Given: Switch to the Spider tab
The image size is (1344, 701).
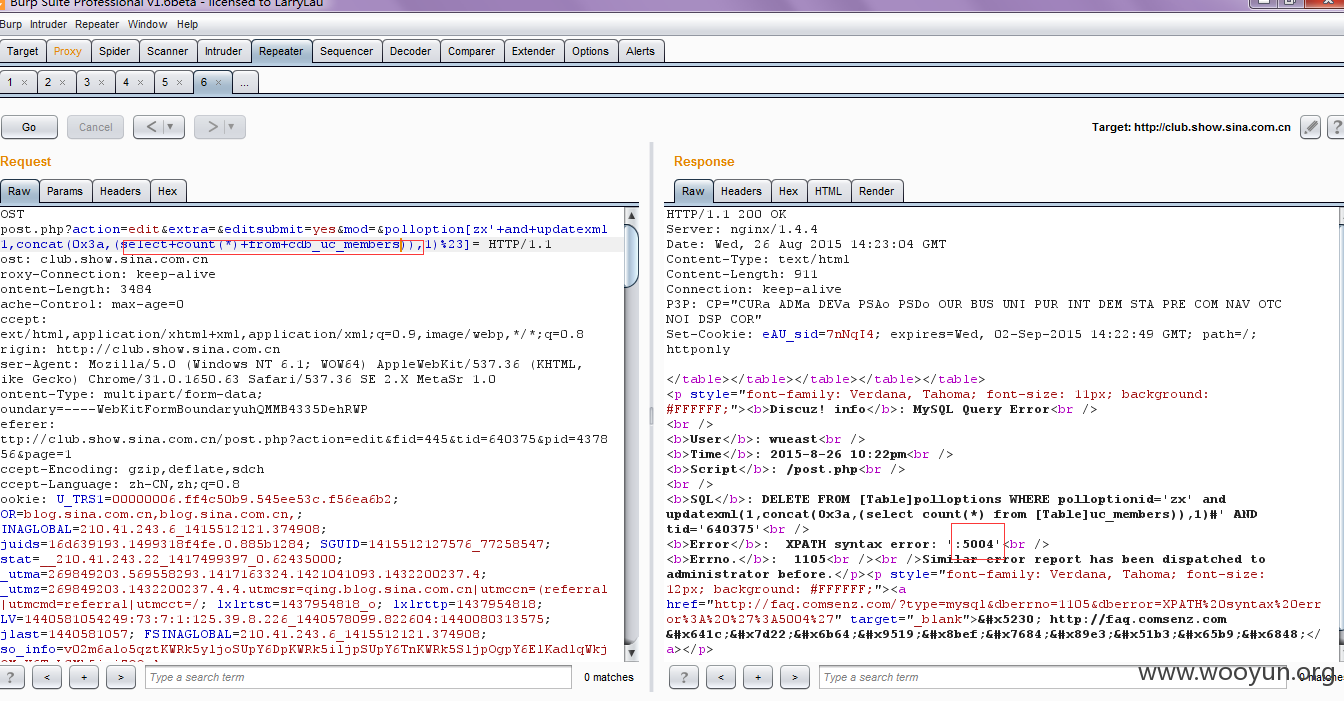Looking at the screenshot, I should 114,51.
